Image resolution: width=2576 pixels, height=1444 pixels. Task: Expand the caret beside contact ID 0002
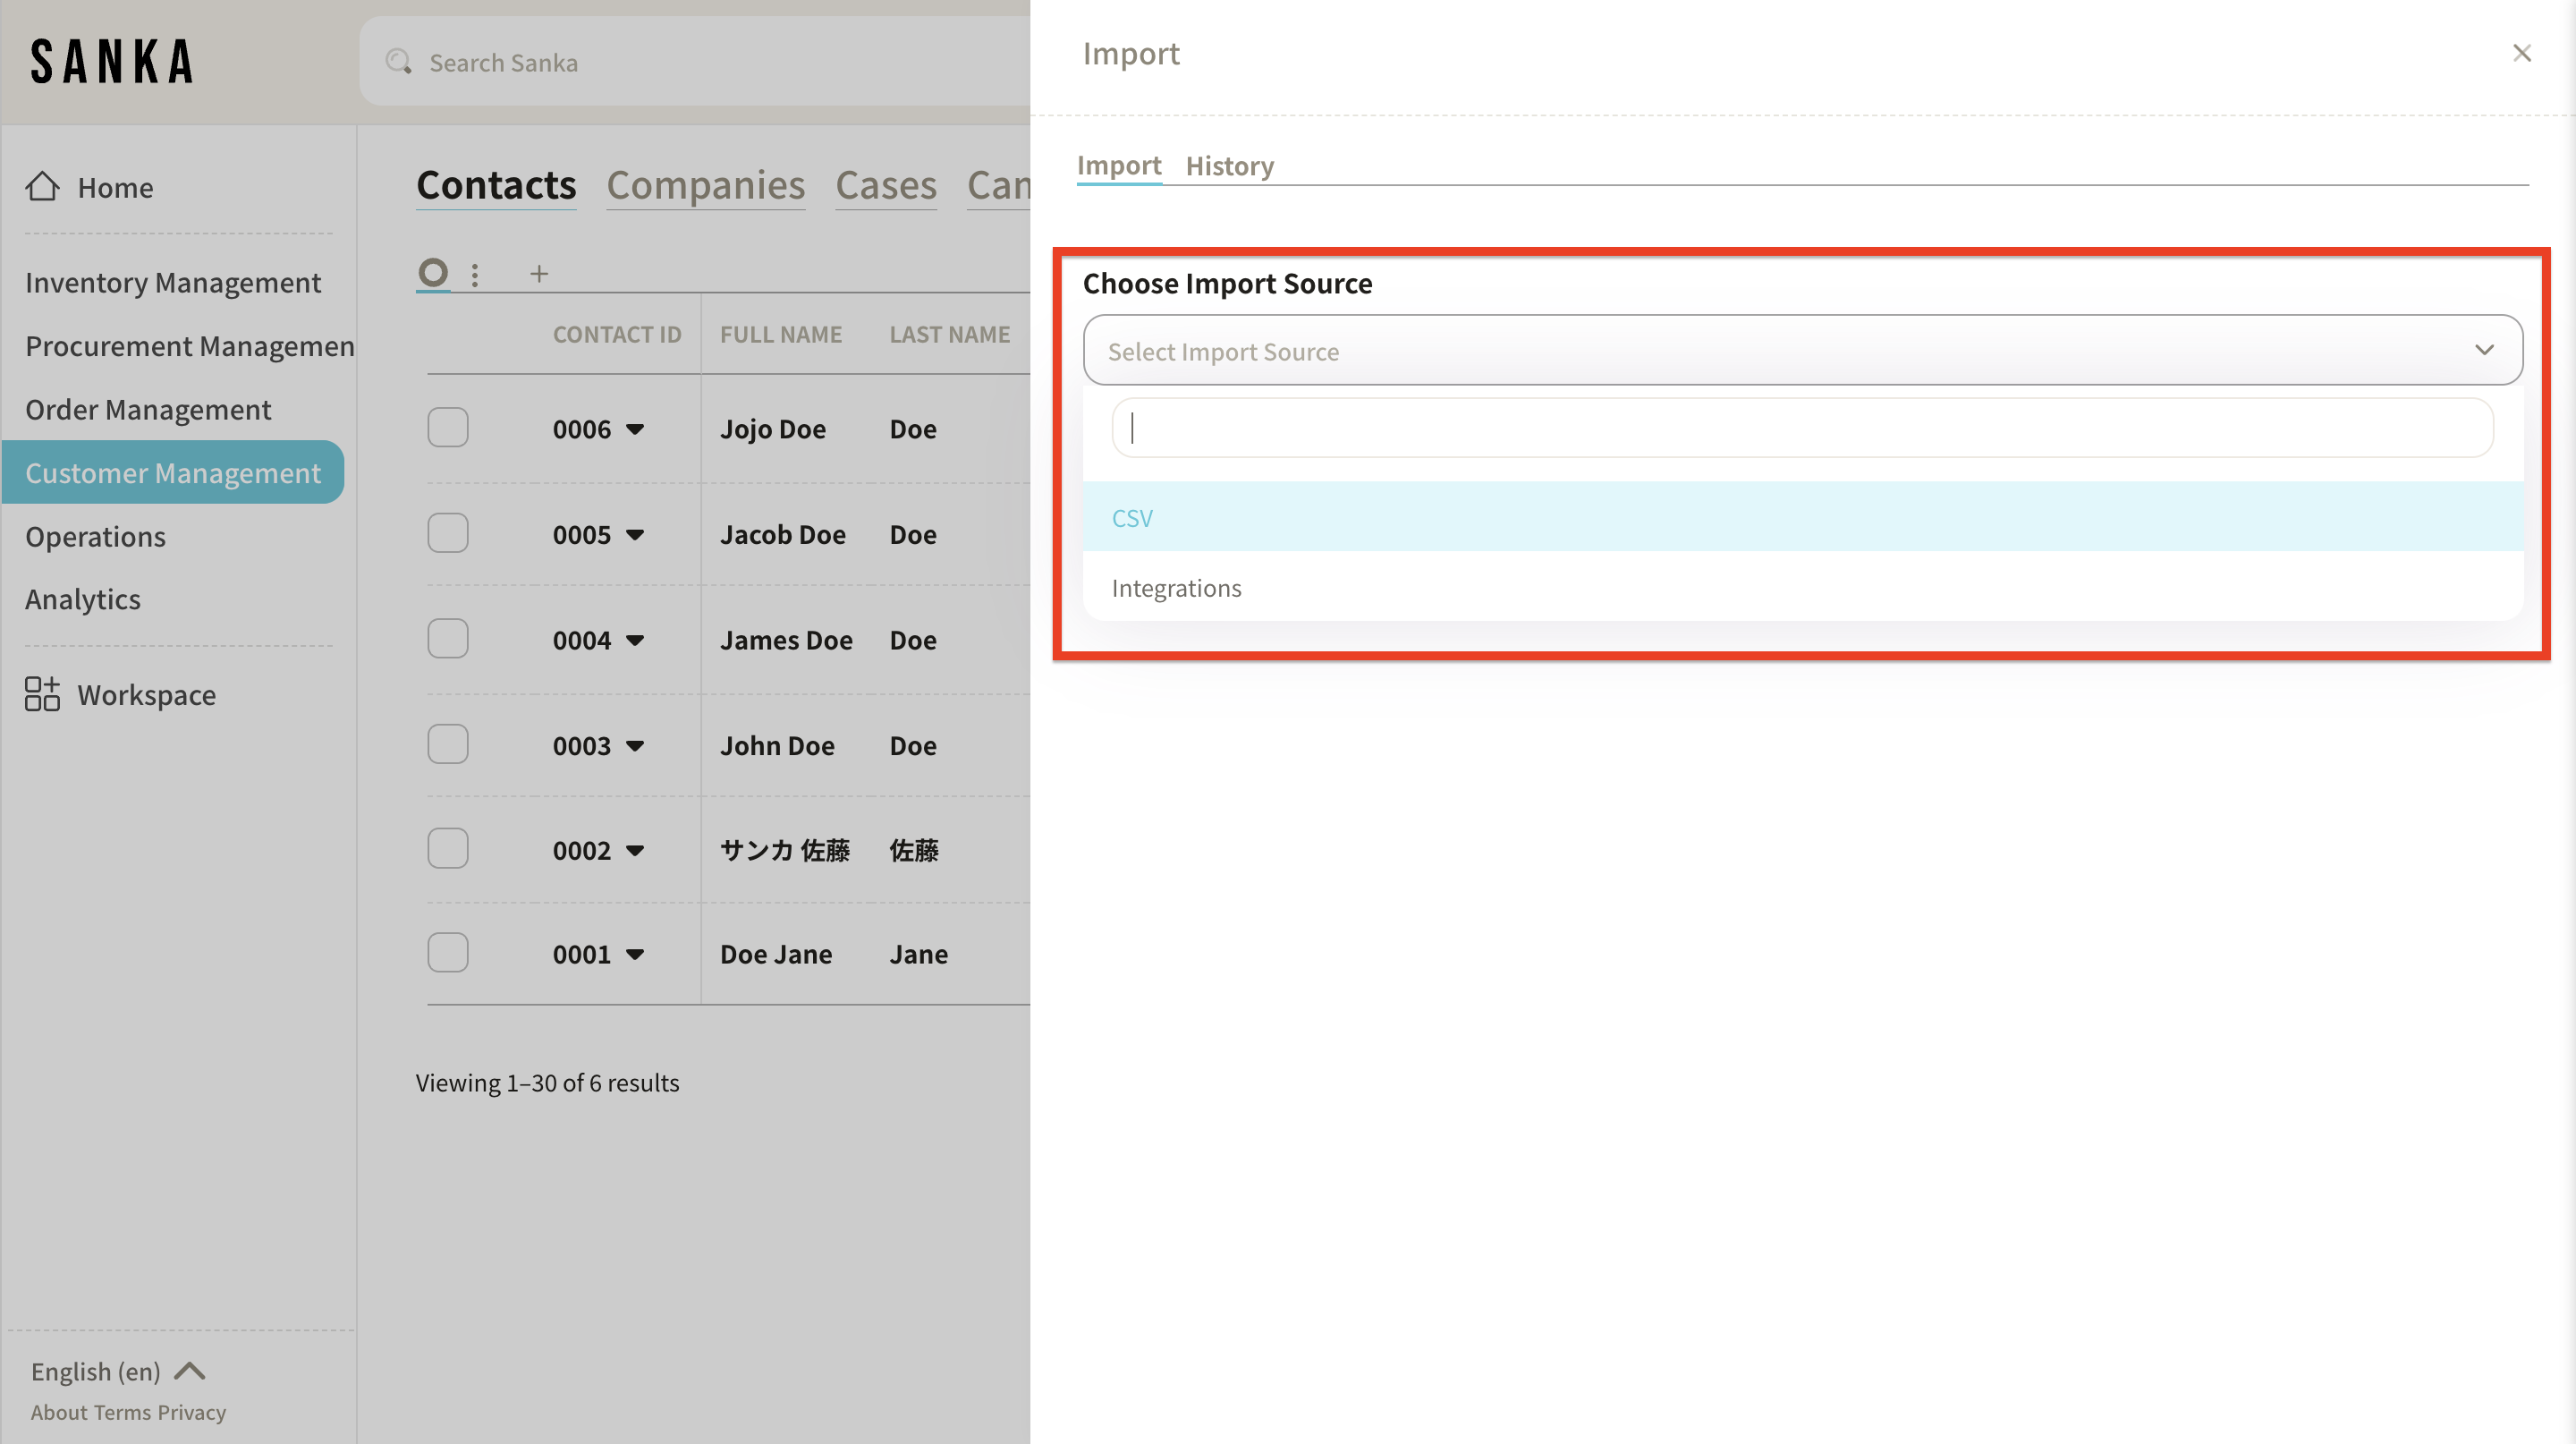[x=635, y=851]
